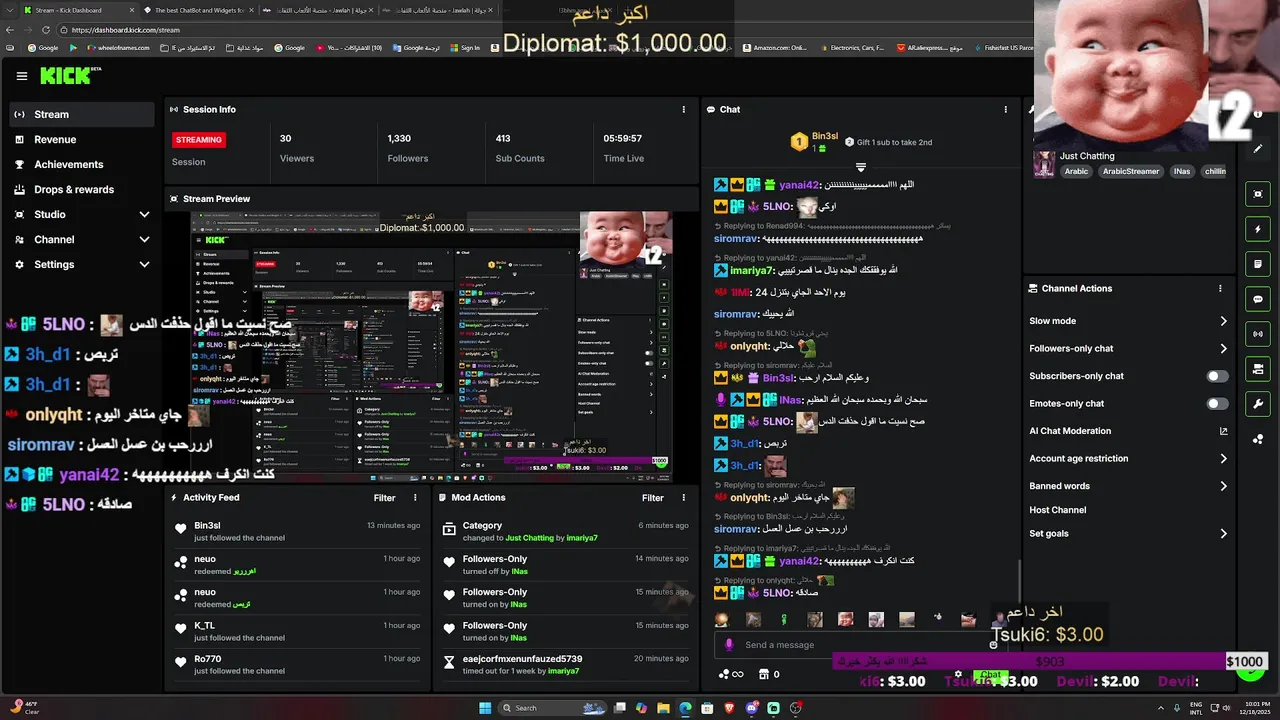Open Channel Actions three-dot menu
The image size is (1280, 720).
[x=1220, y=288]
